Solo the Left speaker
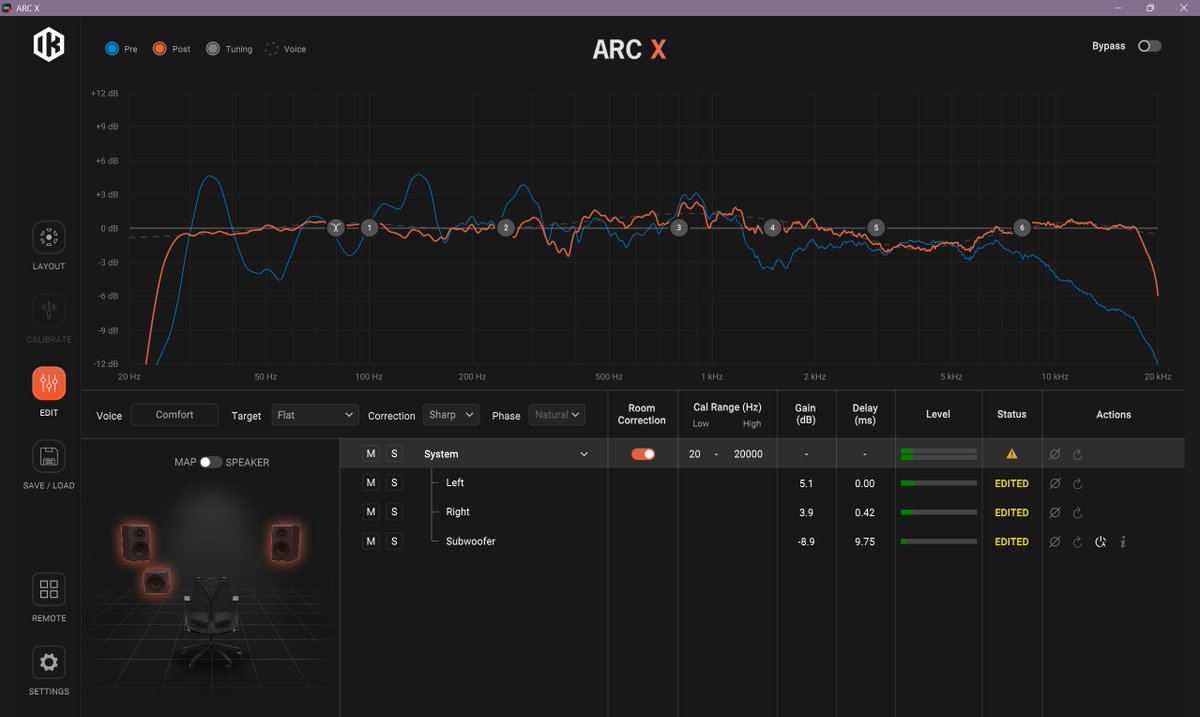This screenshot has height=717, width=1200. click(394, 483)
